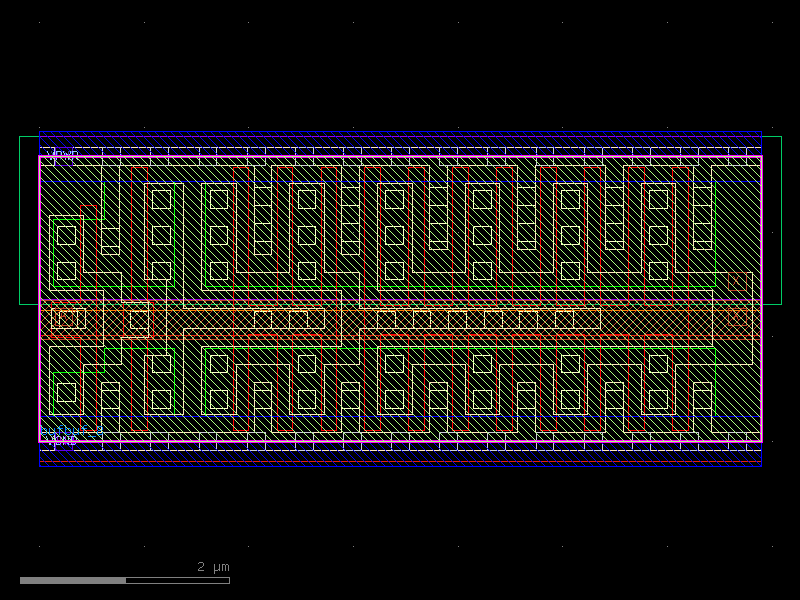This screenshot has height=600, width=800.
Task: Select a contact via in the top-left transistor
Action: (66, 234)
